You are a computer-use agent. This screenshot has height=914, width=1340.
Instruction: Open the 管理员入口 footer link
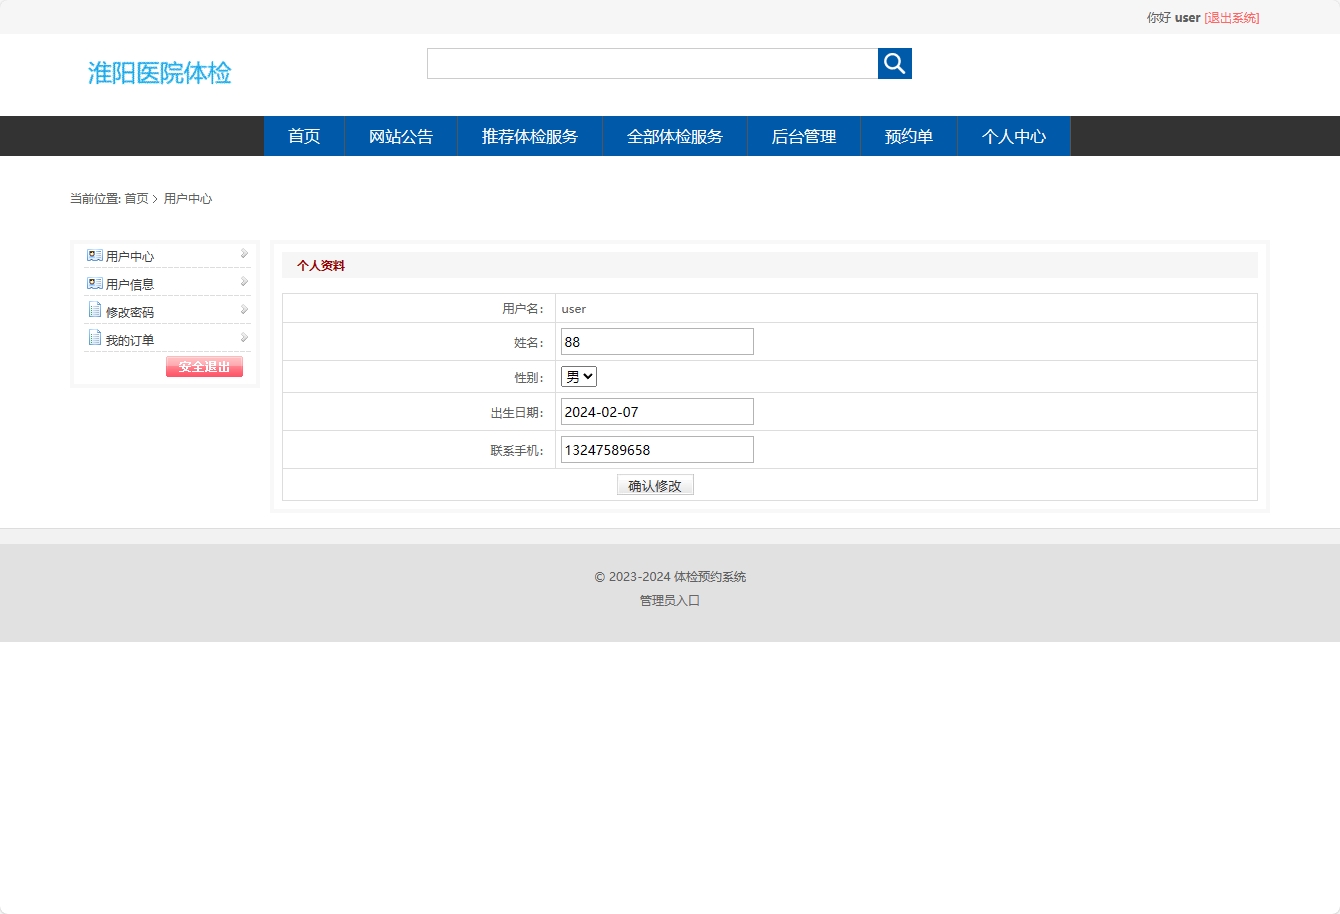[x=669, y=600]
